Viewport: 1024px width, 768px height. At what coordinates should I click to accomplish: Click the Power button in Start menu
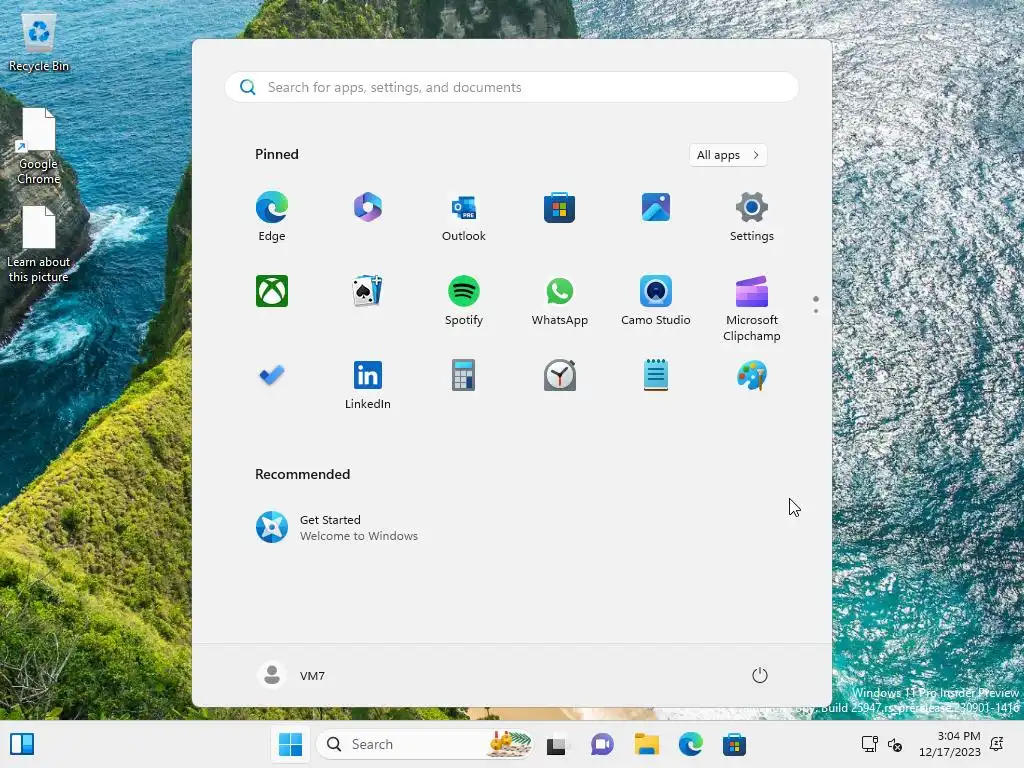point(760,675)
